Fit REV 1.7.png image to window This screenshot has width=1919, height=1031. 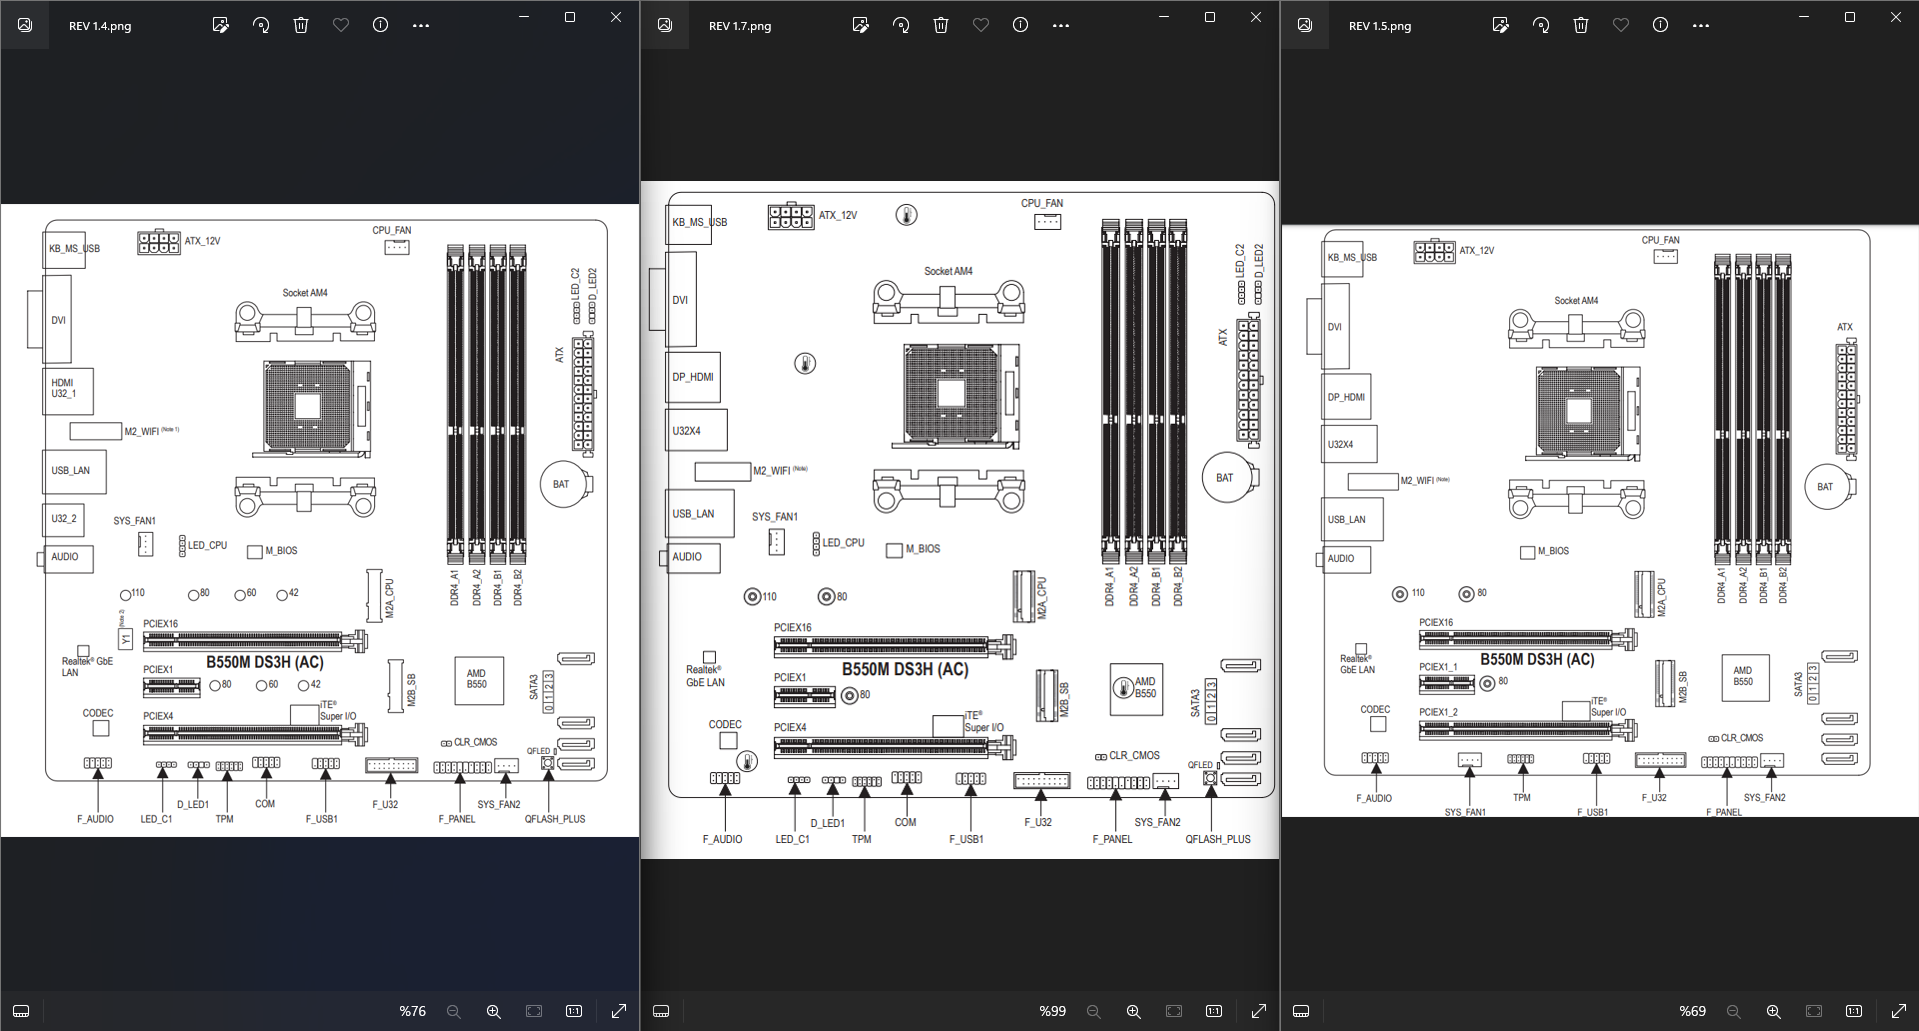tap(1174, 1011)
